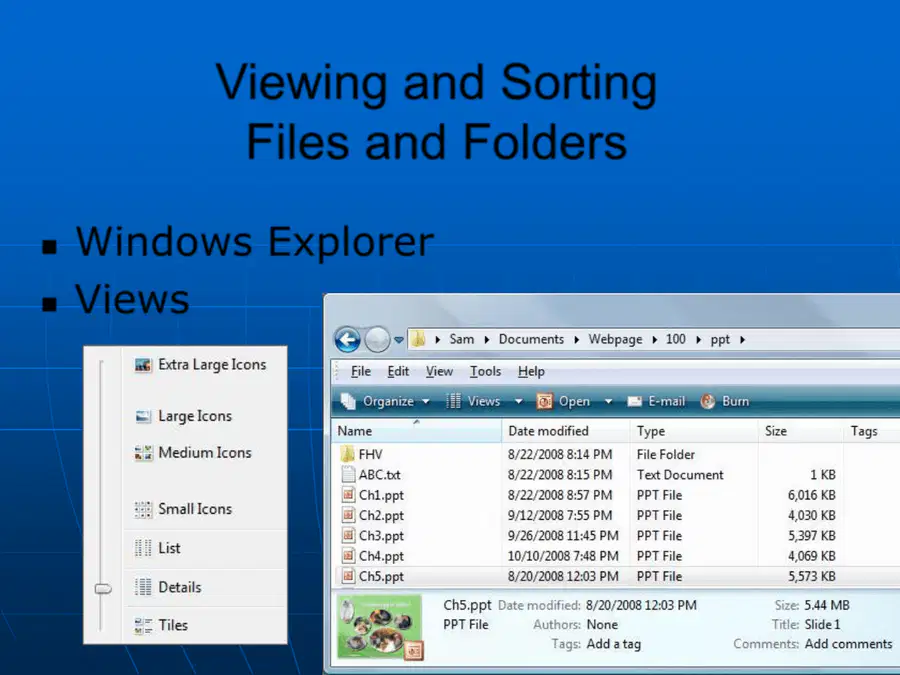Viewport: 900px width, 675px height.
Task: Expand the arrow after ppt breadcrumb
Action: click(743, 340)
